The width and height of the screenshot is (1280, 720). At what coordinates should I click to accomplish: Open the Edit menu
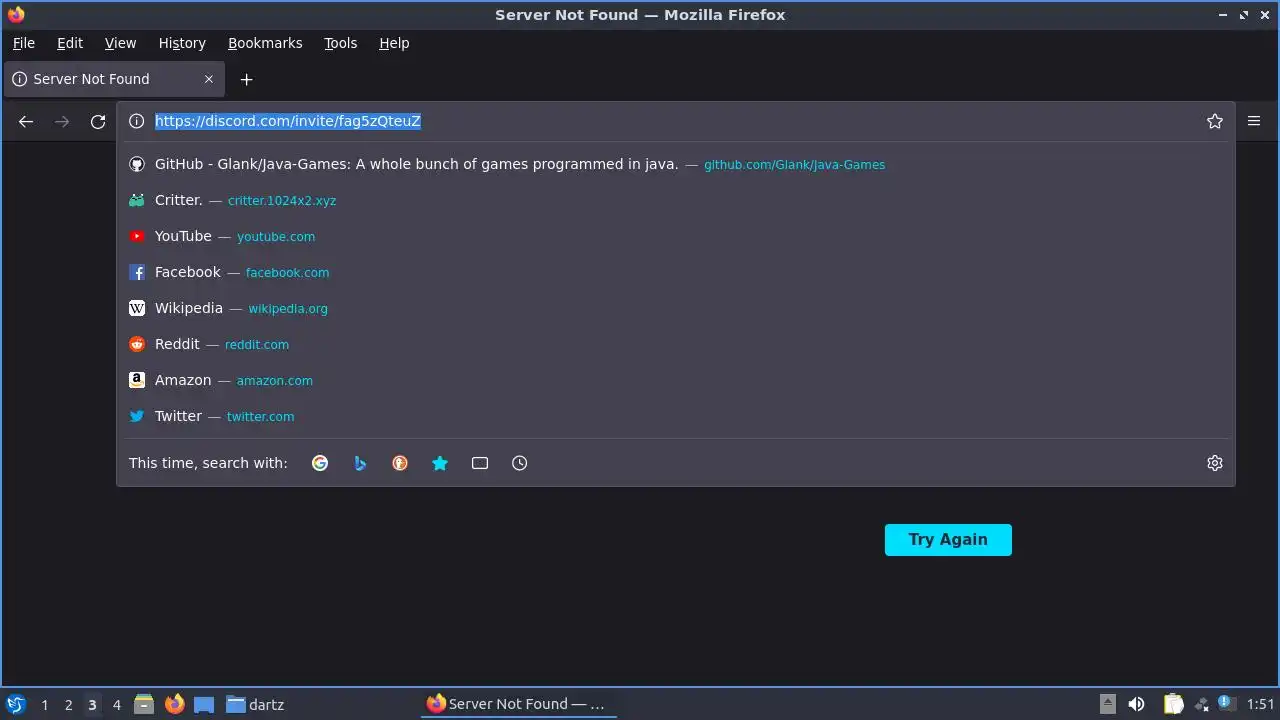(x=70, y=43)
